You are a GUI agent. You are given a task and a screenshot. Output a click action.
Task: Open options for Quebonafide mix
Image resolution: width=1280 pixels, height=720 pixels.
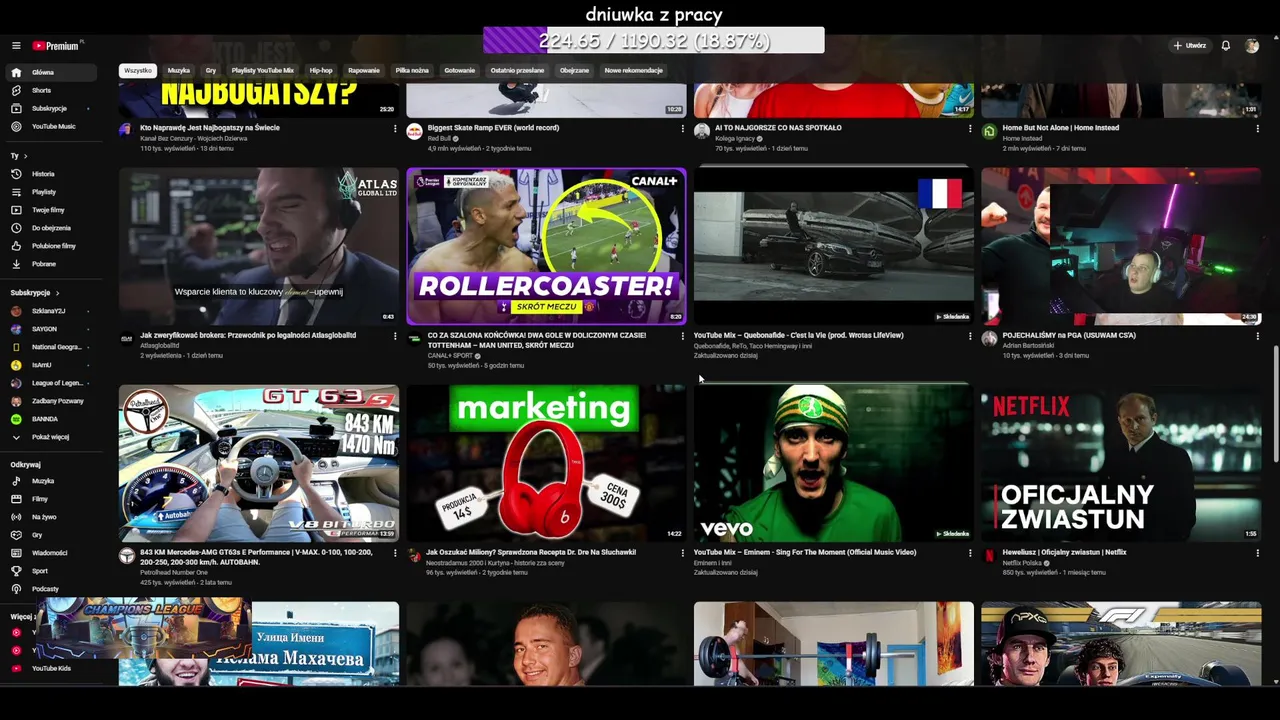970,336
